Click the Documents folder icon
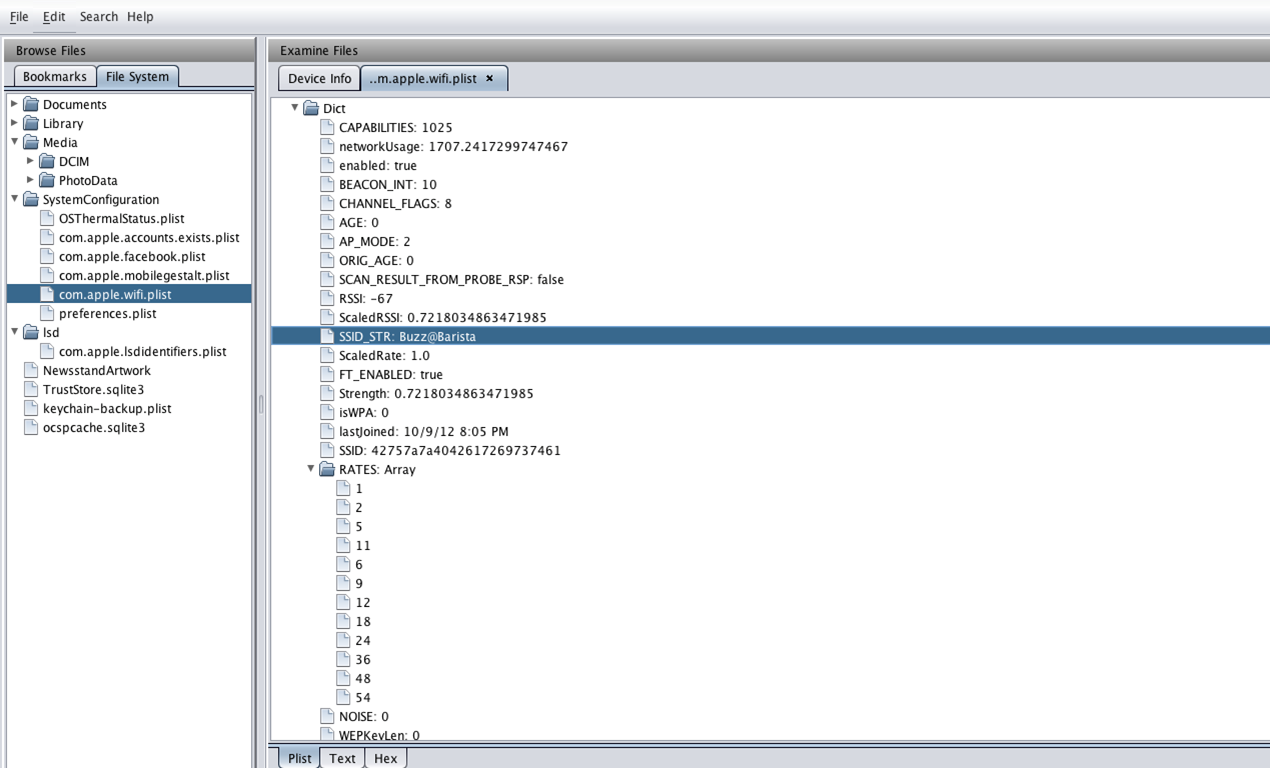Screen dimensions: 1270x768 pos(31,104)
